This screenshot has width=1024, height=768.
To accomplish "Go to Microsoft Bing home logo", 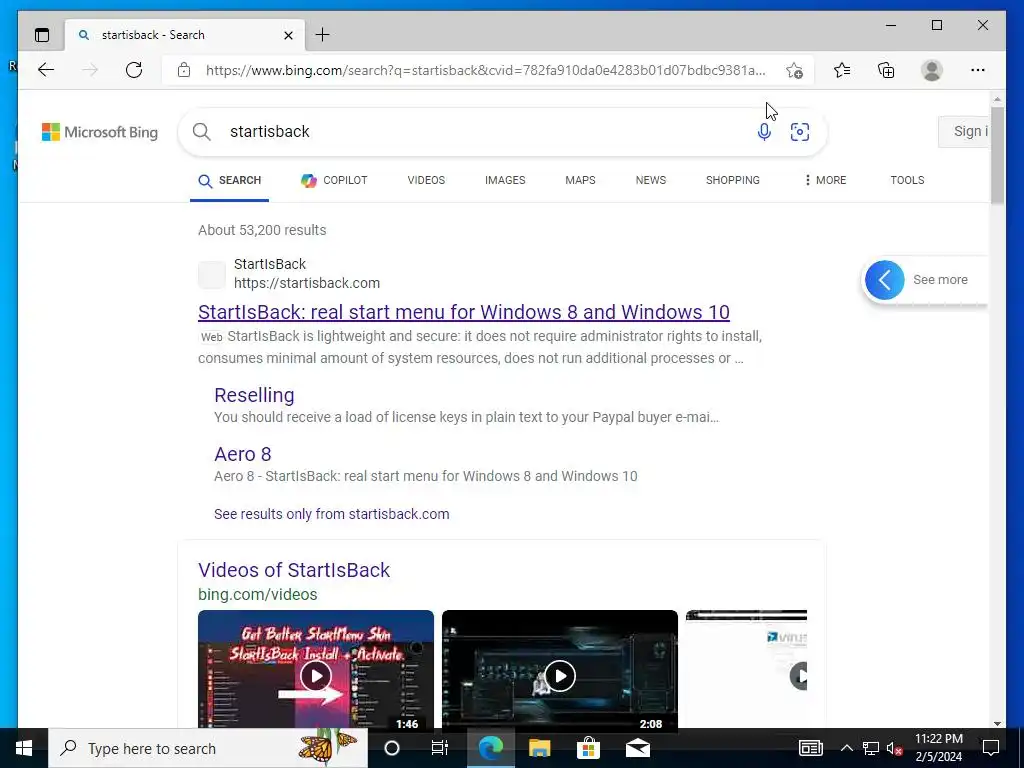I will click(x=100, y=132).
